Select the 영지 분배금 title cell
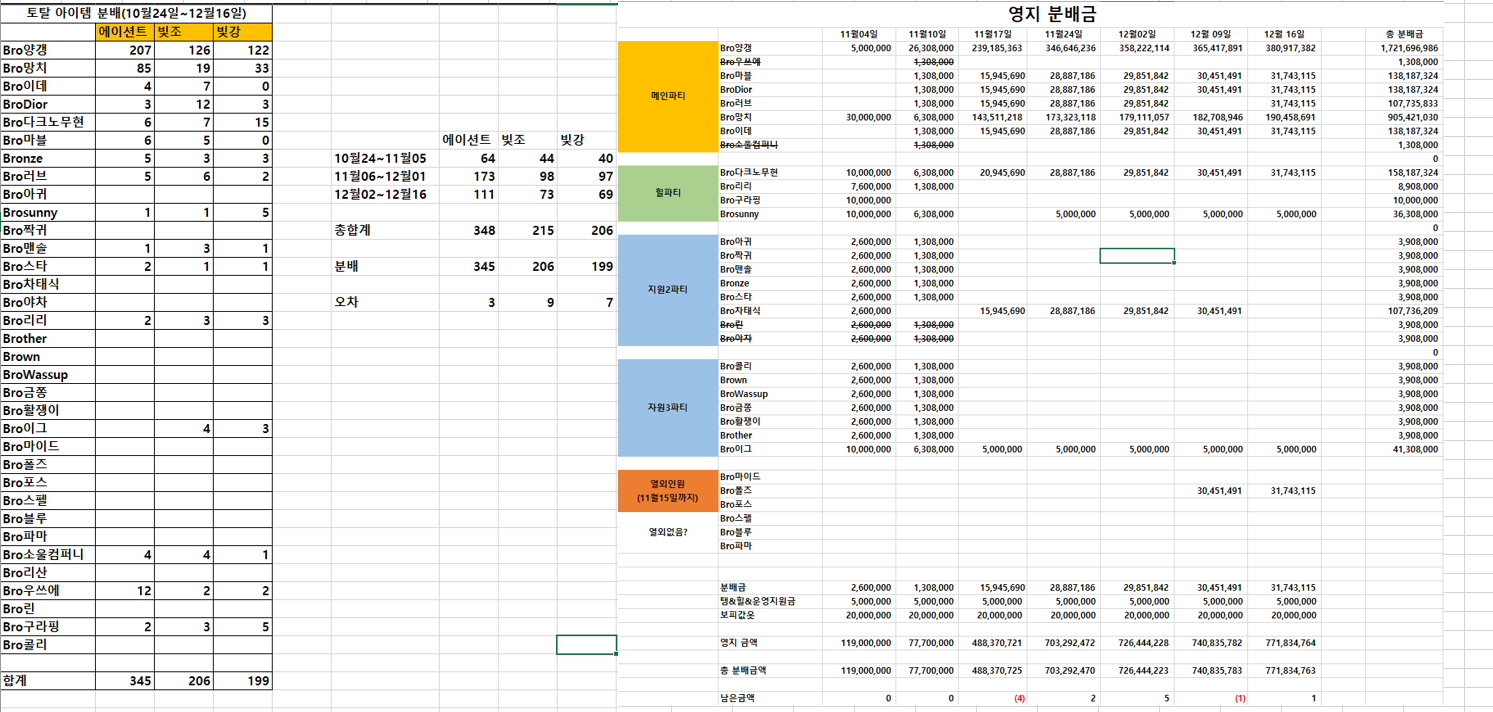1493x712 pixels. click(x=1053, y=14)
